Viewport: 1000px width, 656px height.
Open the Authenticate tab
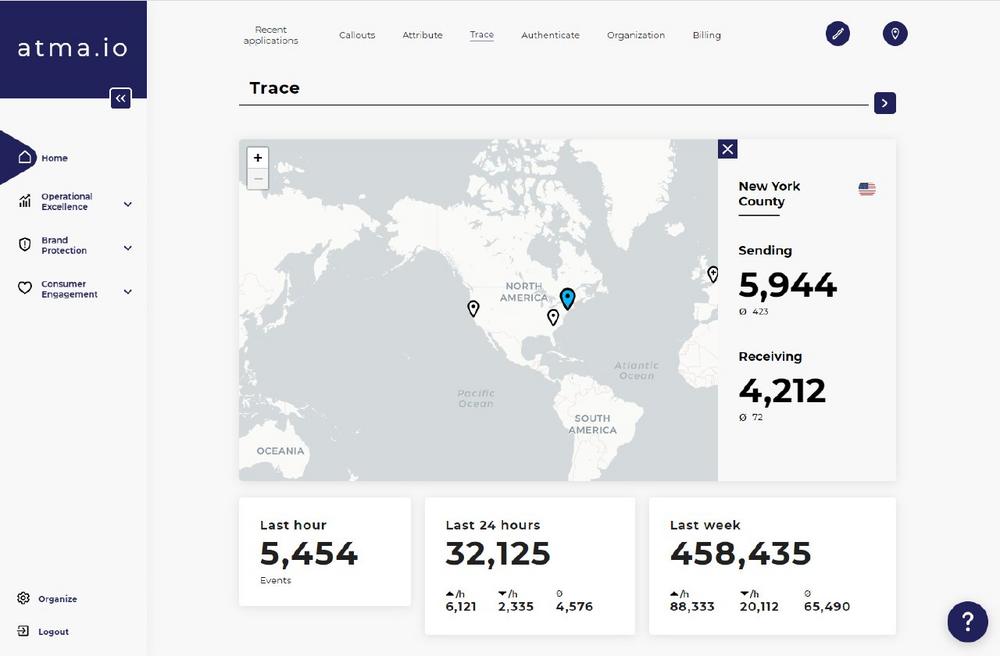point(550,35)
